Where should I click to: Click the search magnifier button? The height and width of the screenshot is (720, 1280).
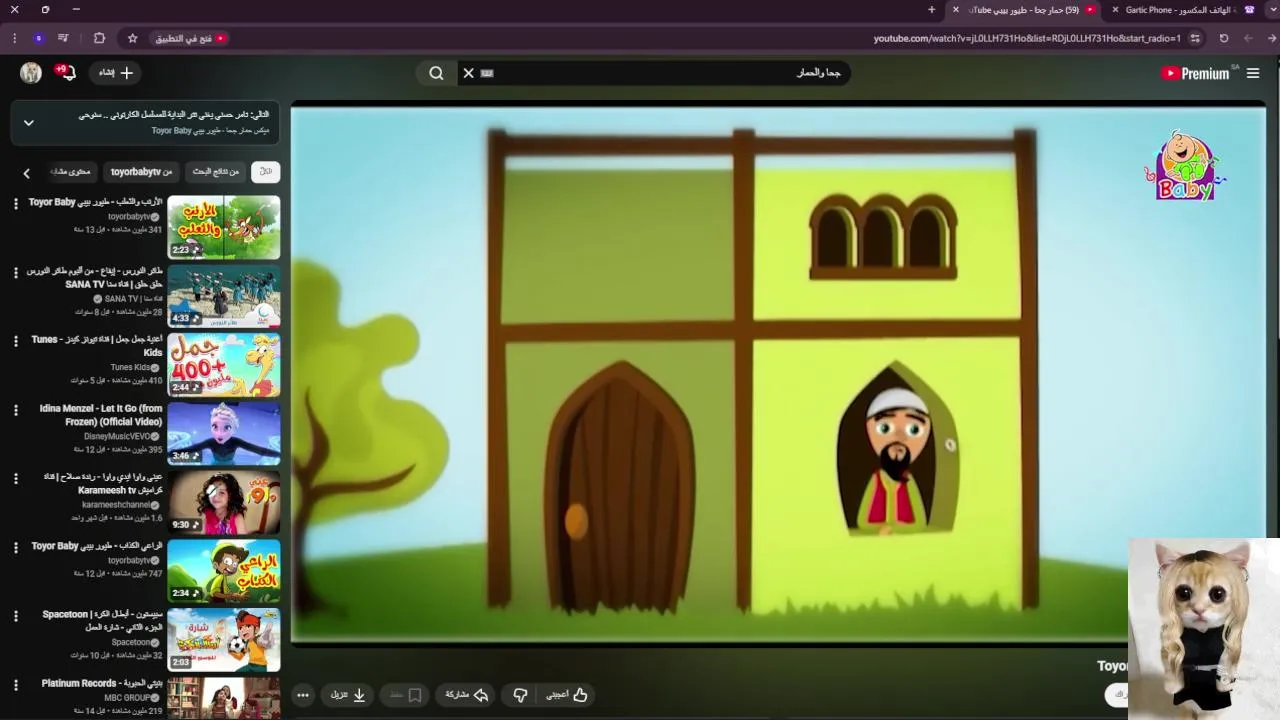coord(436,73)
